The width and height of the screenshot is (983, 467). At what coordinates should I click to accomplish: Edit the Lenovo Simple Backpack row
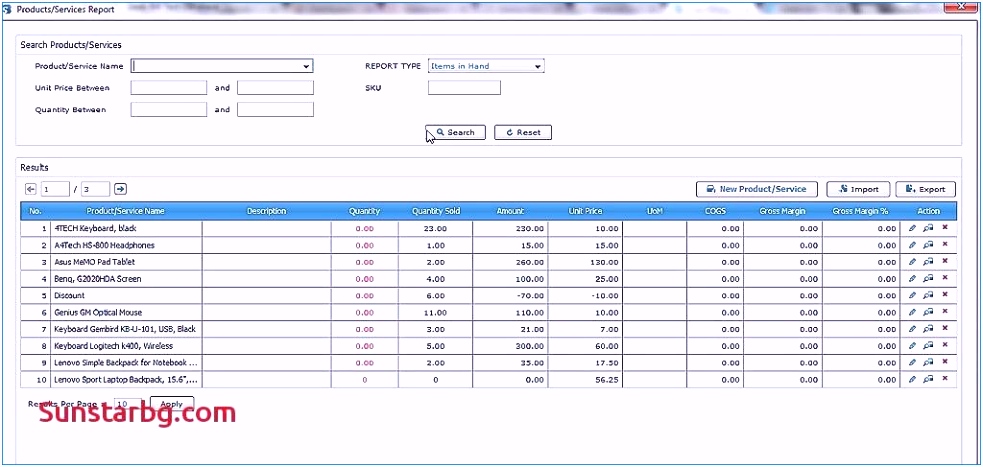coord(912,362)
